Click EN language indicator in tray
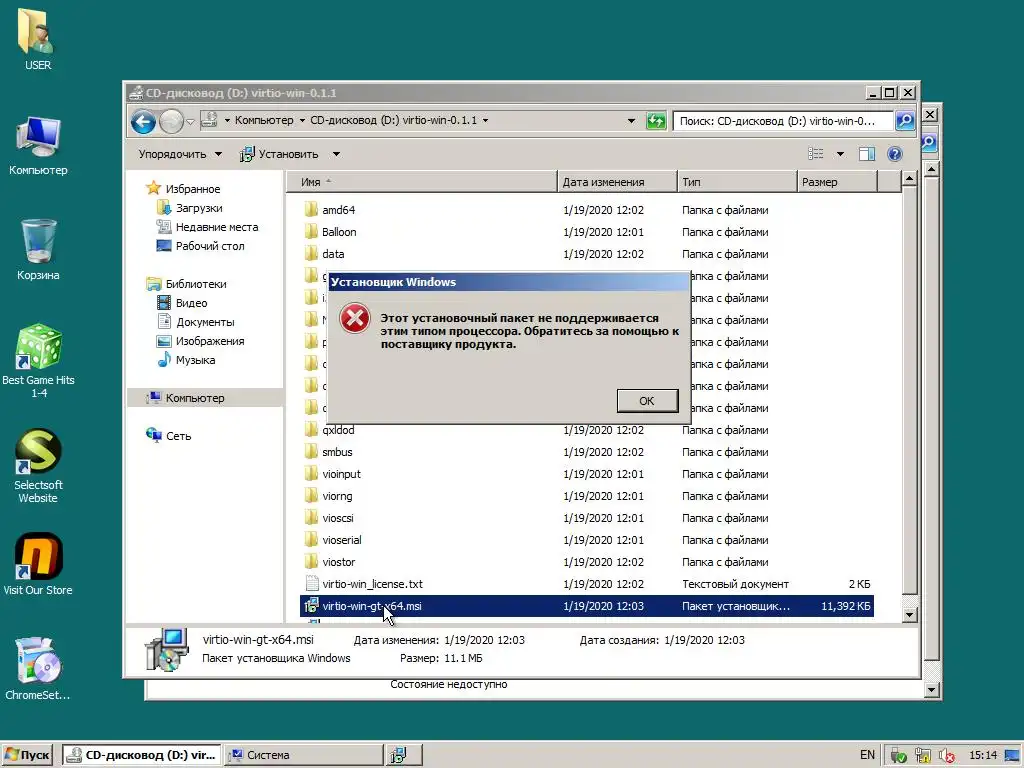Image resolution: width=1024 pixels, height=768 pixels. coord(867,755)
